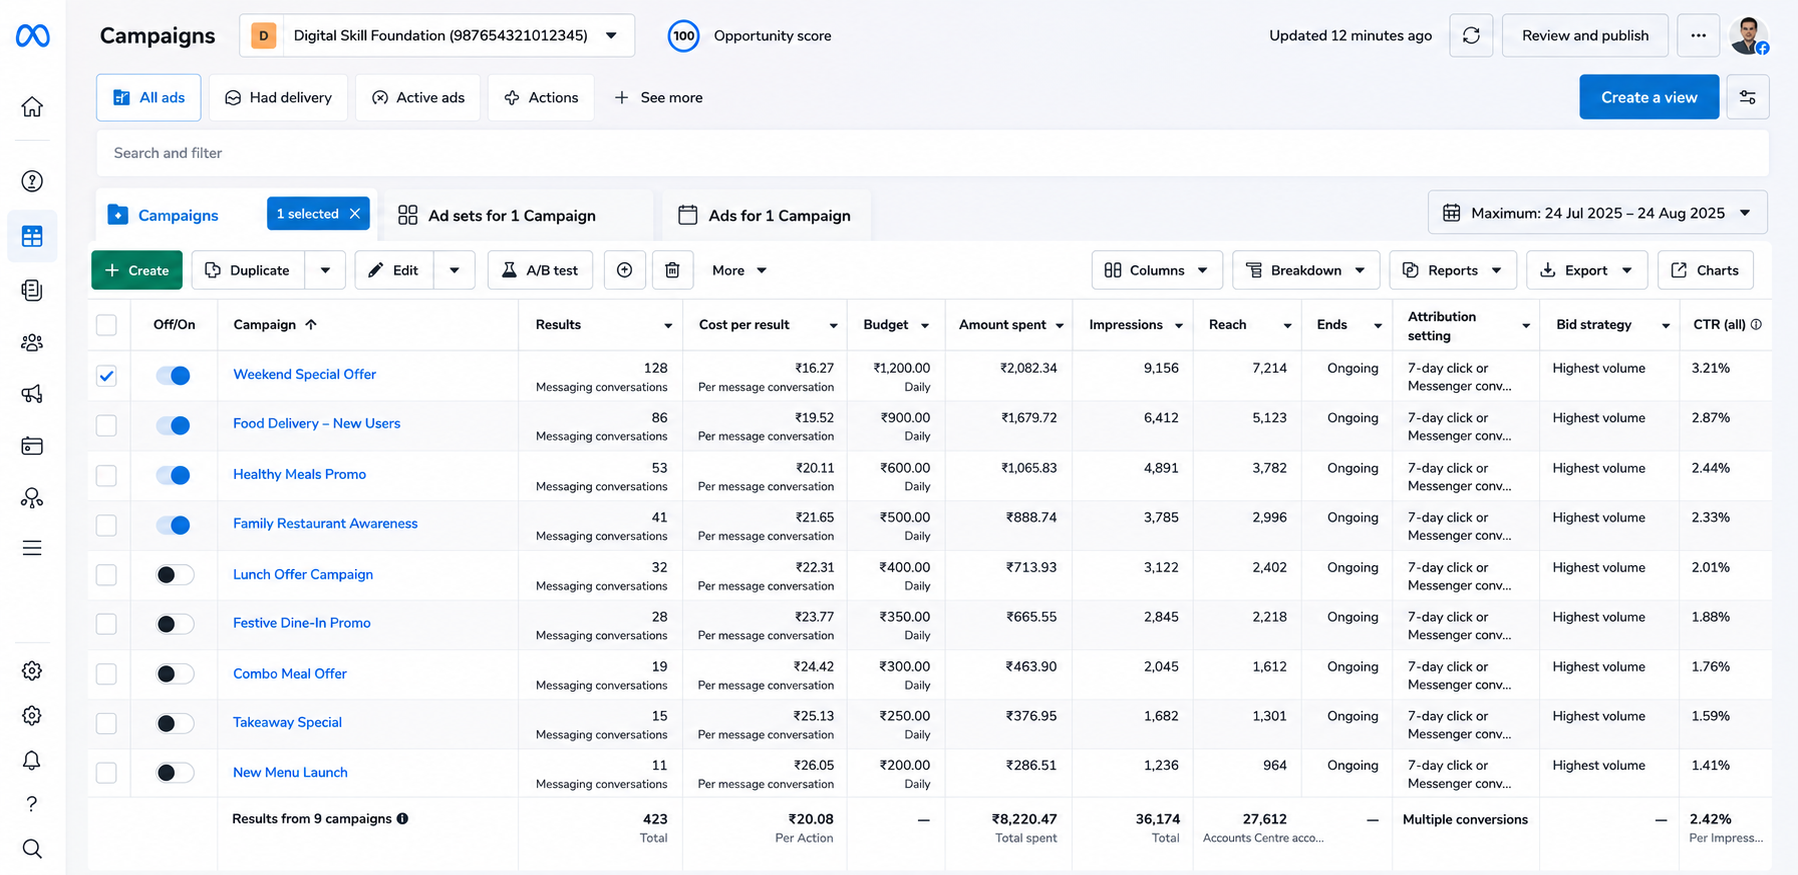The width and height of the screenshot is (1798, 875).
Task: Open info icon beside Results from 9 campaigns
Action: pos(402,819)
